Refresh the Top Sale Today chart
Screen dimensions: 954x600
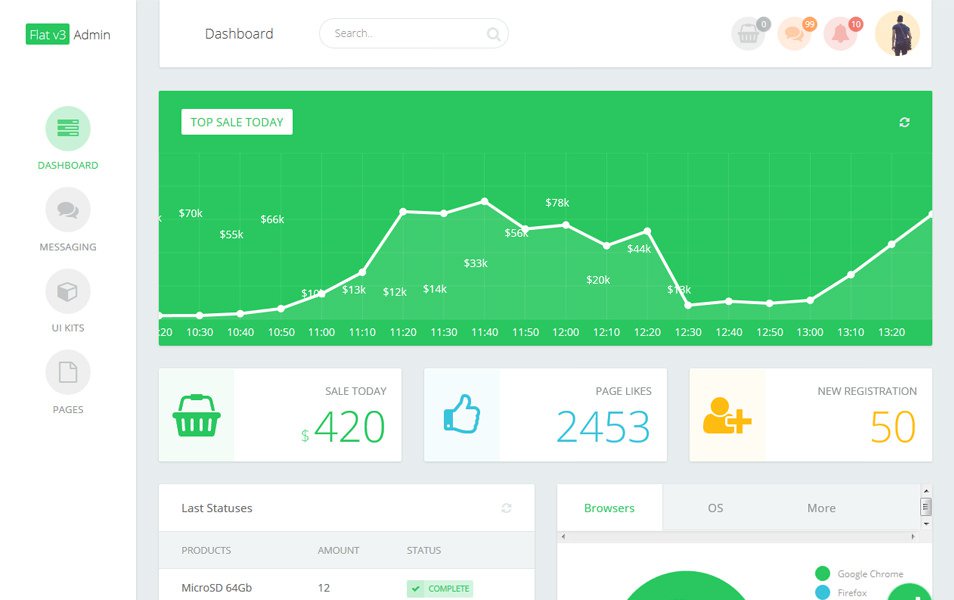point(905,122)
